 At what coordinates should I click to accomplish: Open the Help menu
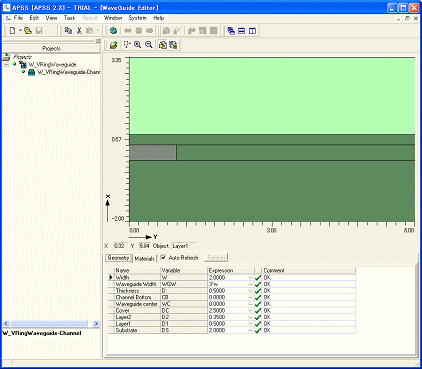click(159, 18)
